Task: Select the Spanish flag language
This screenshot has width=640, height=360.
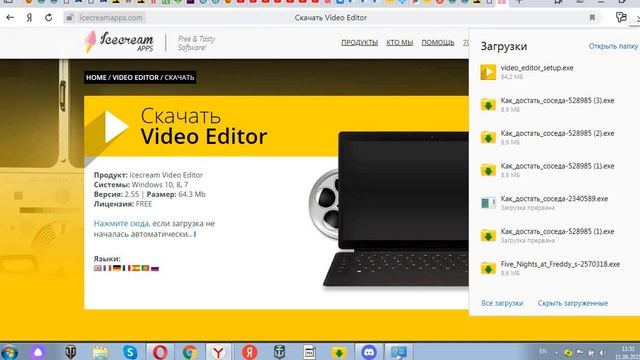Action: [x=136, y=268]
